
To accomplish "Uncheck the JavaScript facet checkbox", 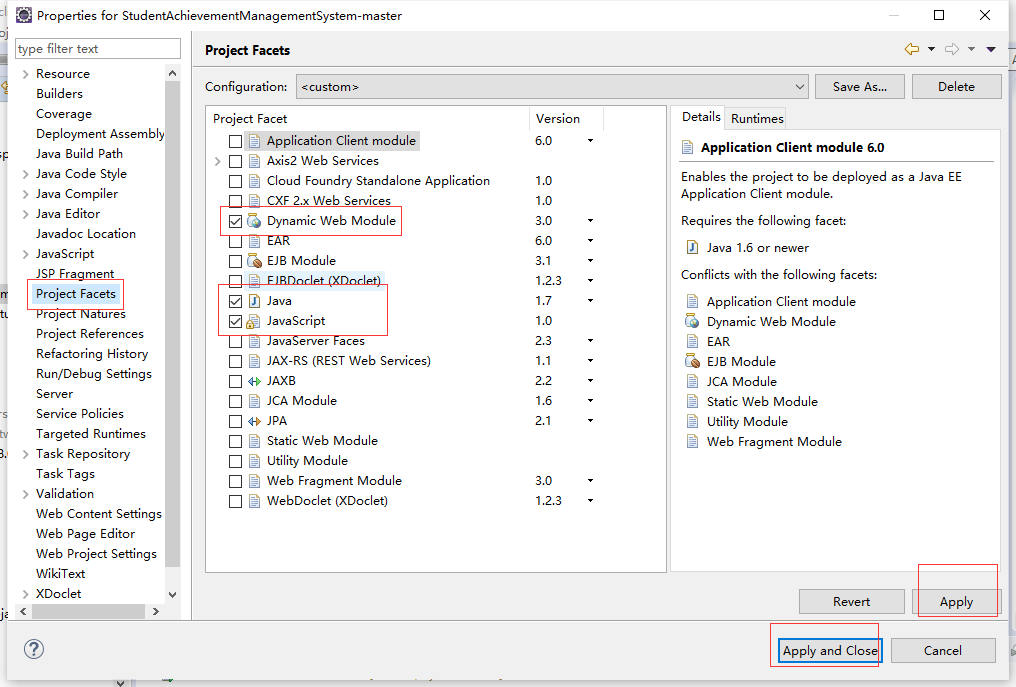I will (235, 321).
